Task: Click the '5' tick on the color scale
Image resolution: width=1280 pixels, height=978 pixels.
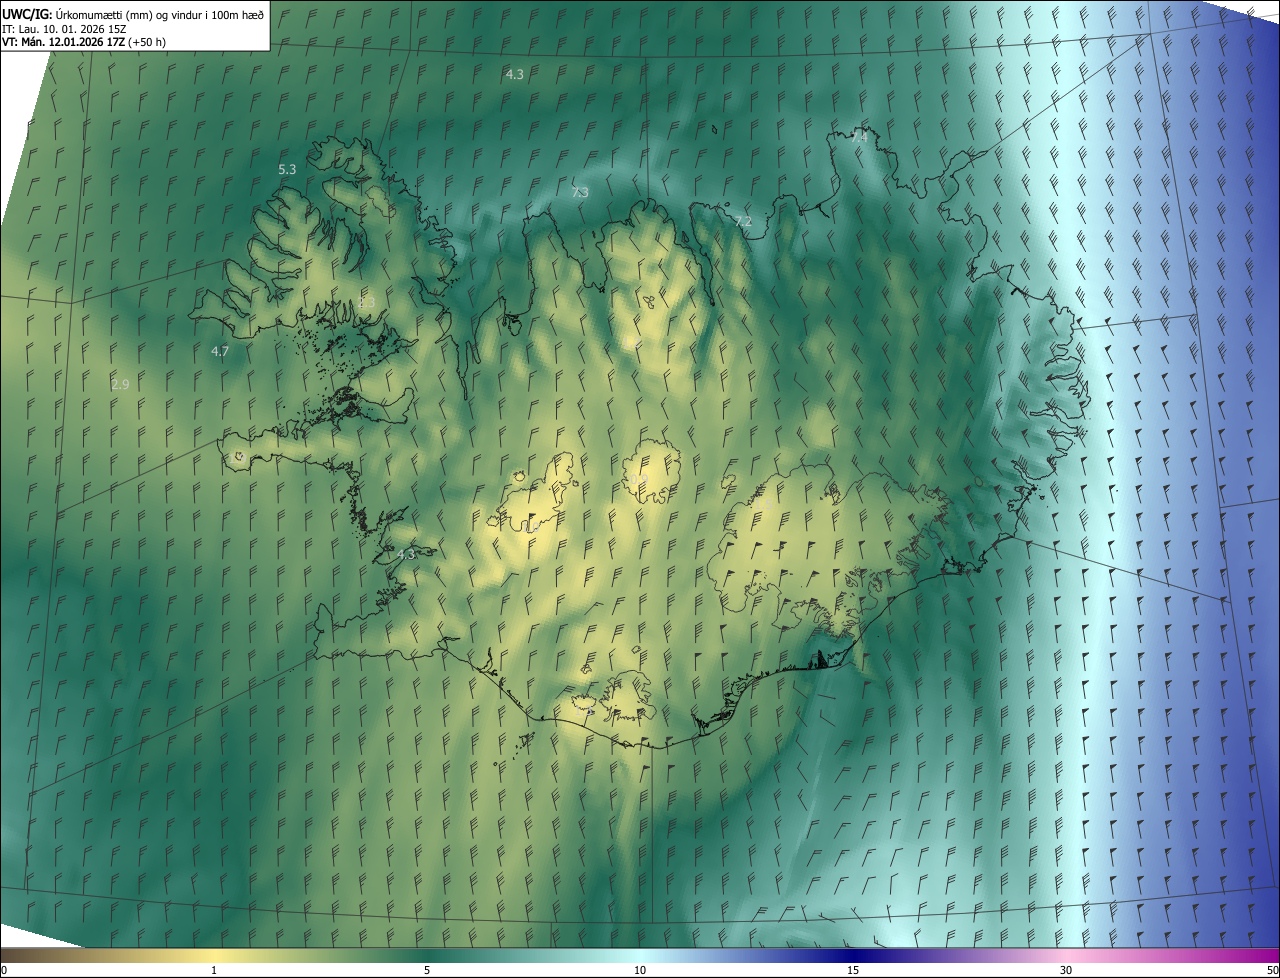Action: (x=427, y=971)
